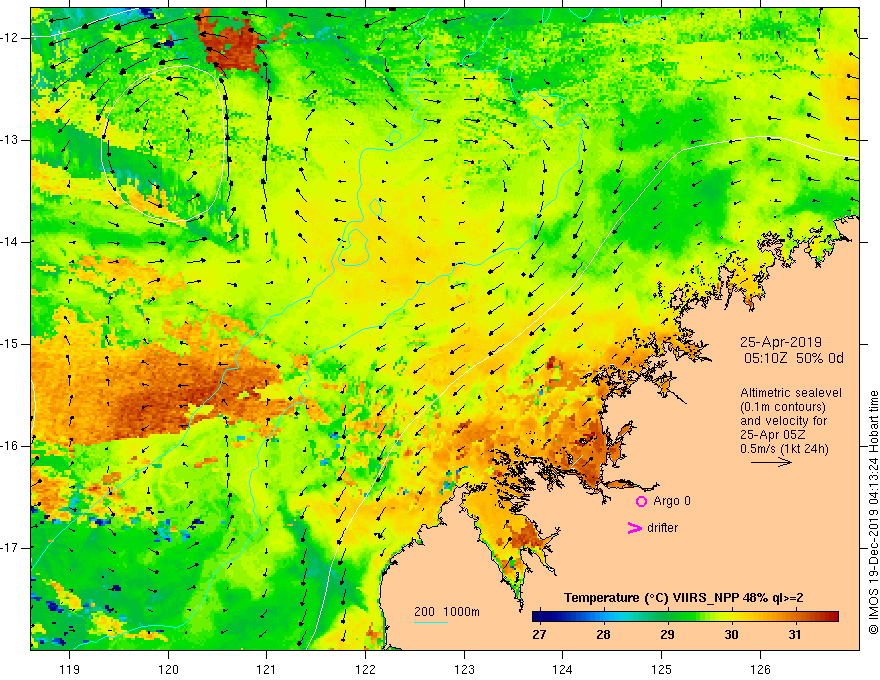Click the Altimetric sealevel caption

pos(791,393)
